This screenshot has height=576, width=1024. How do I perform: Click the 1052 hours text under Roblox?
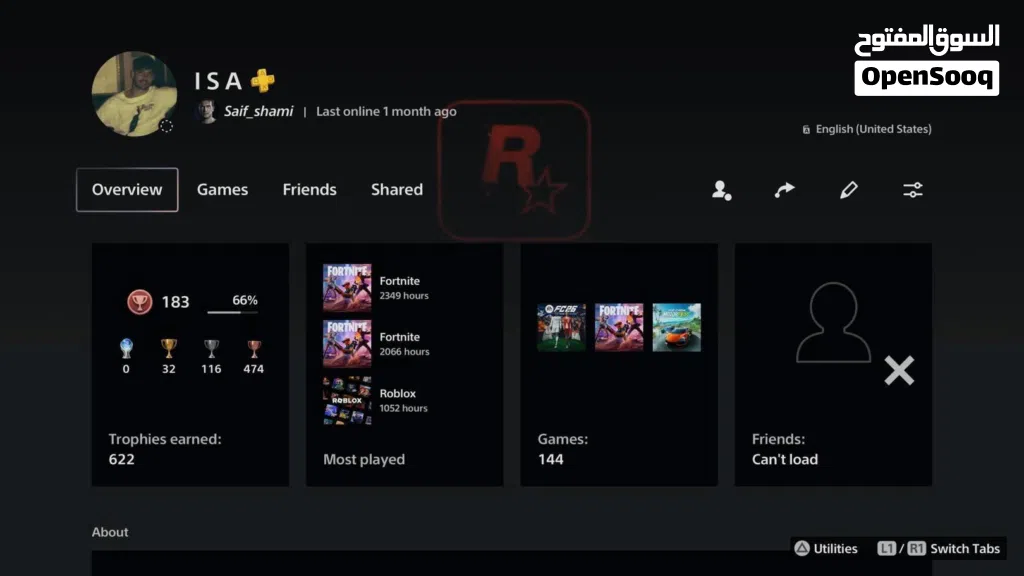click(x=404, y=408)
